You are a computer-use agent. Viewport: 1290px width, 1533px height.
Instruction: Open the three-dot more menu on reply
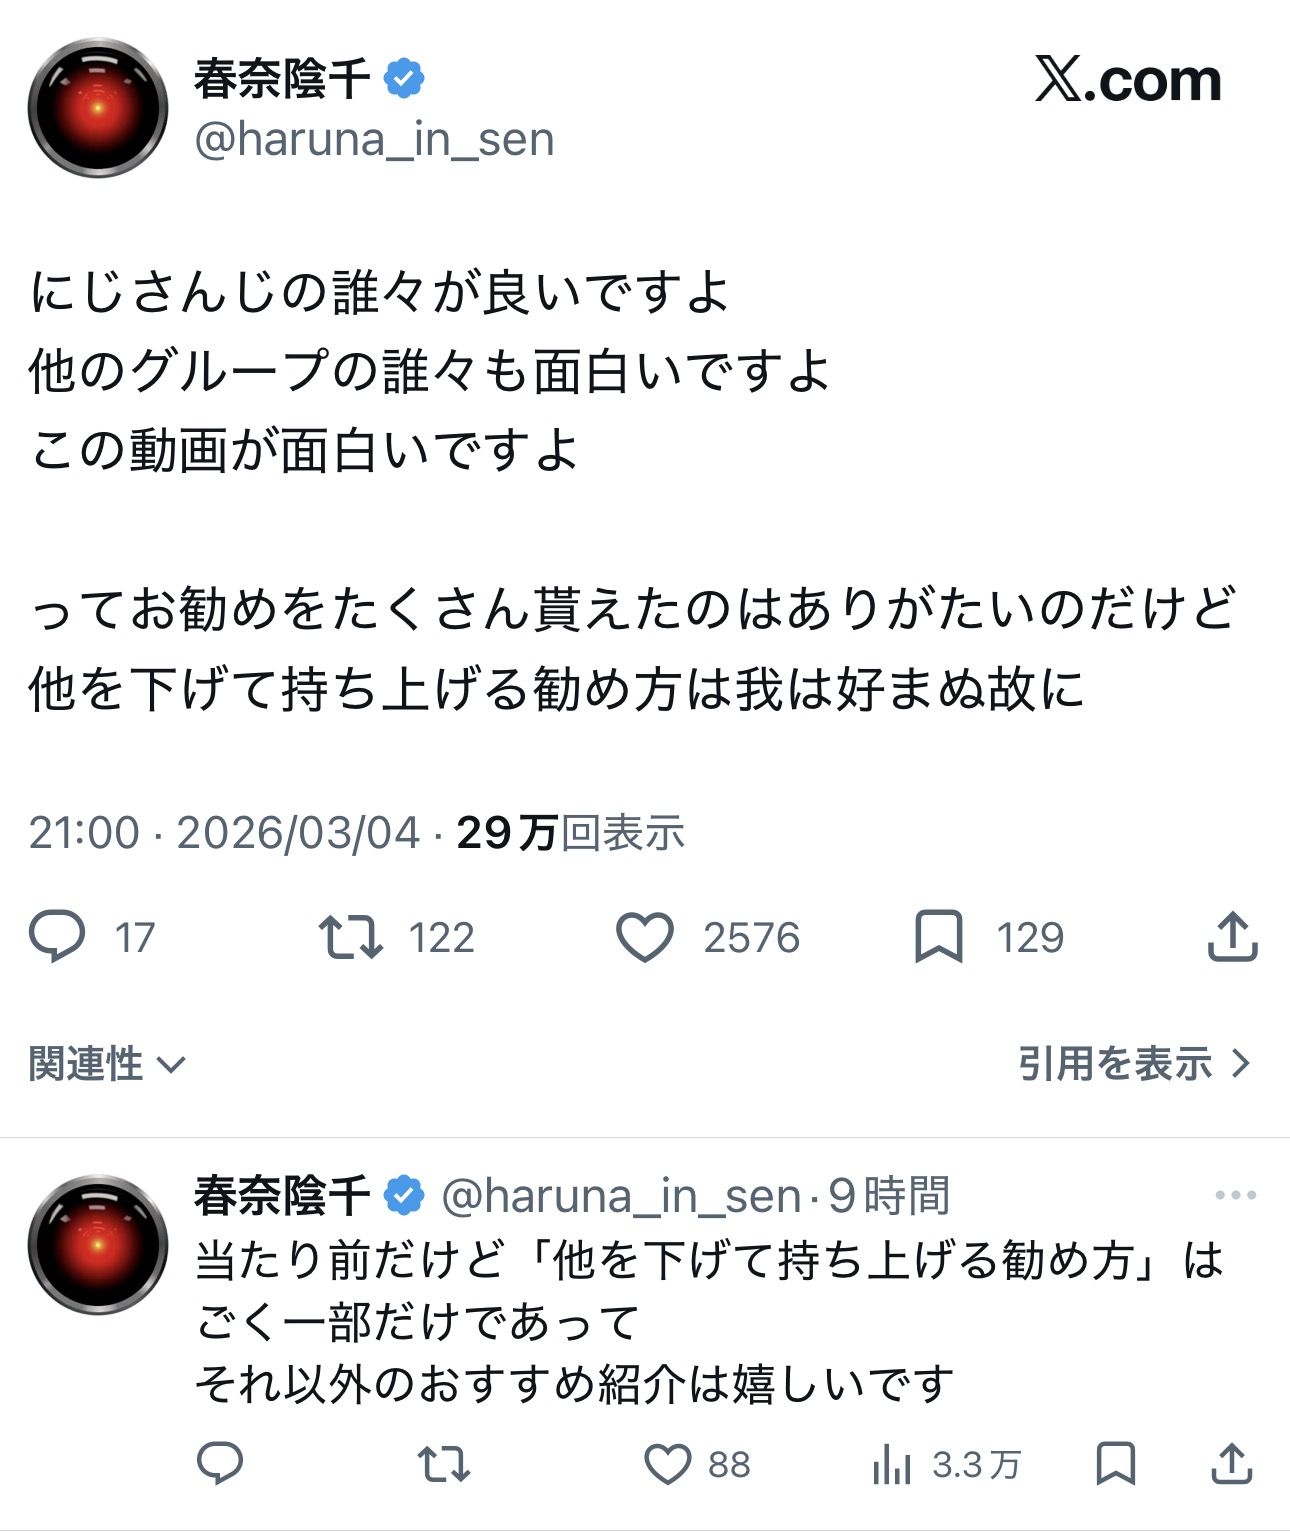coord(1235,1195)
